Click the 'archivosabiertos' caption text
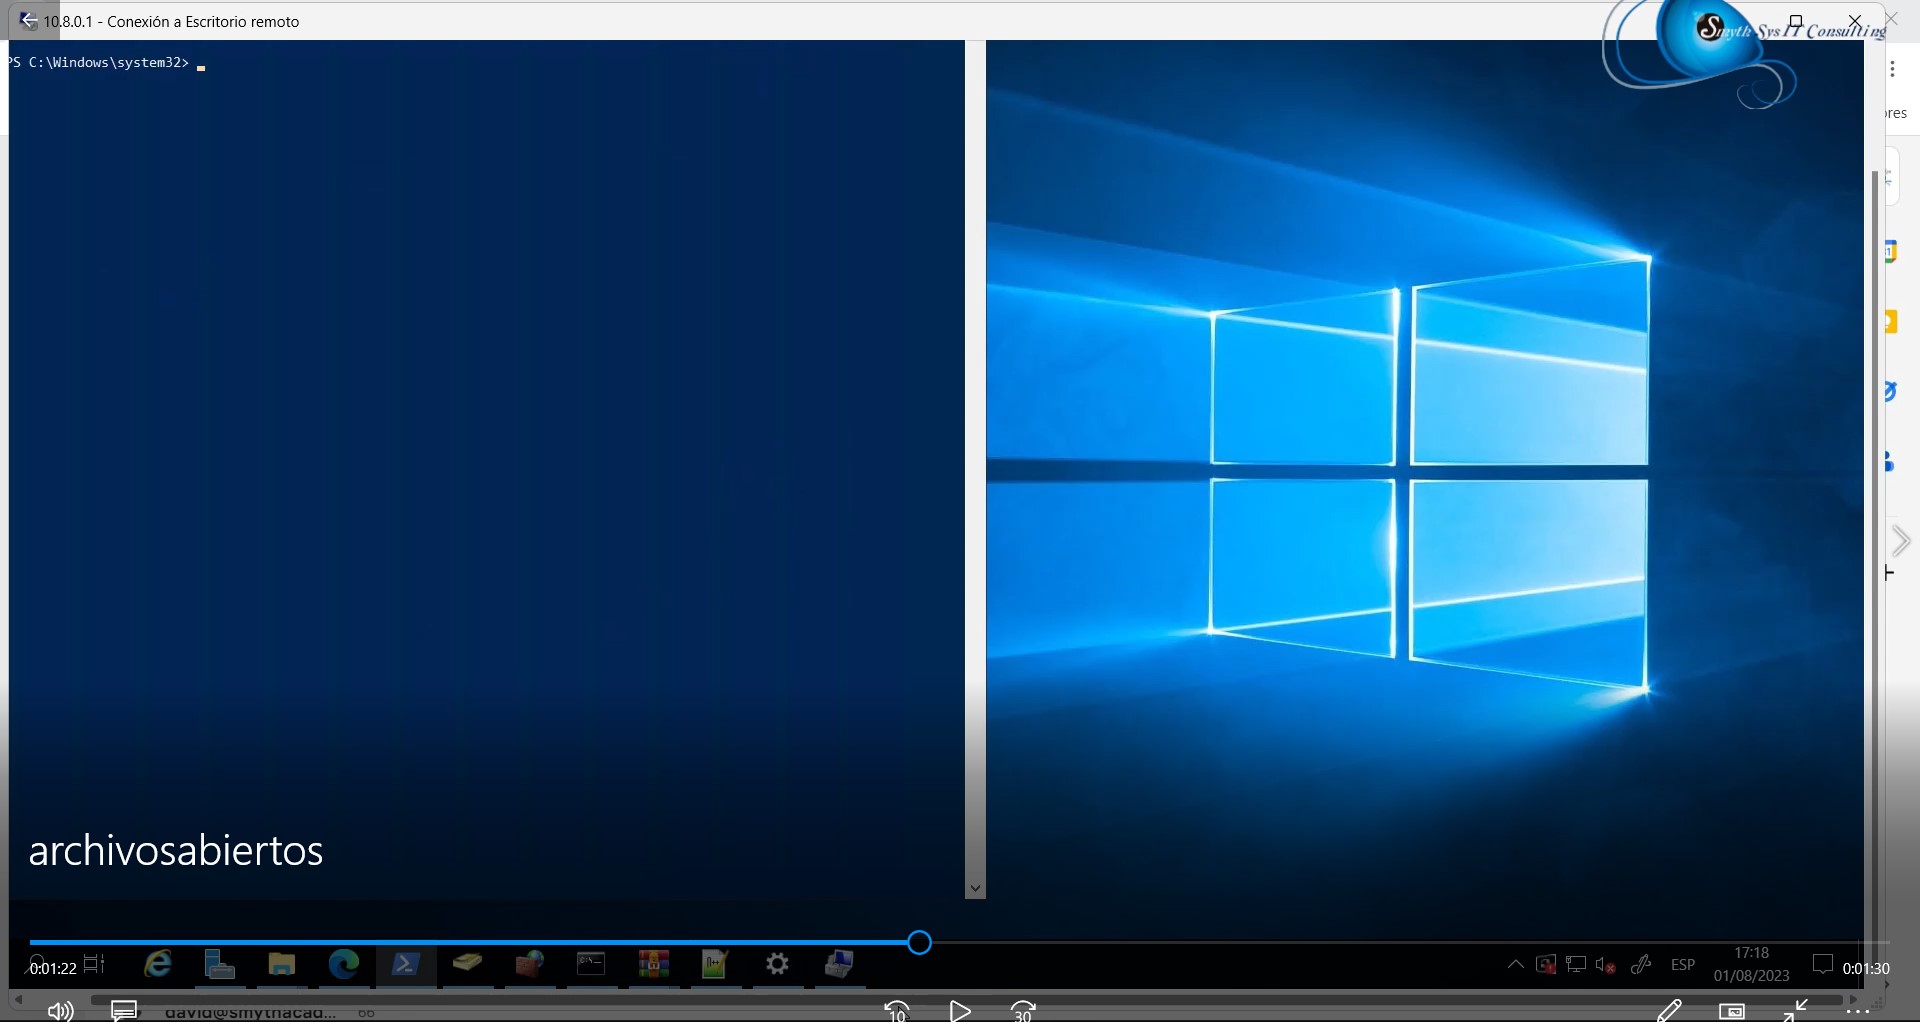Screen dimensions: 1920x1022 (176, 850)
